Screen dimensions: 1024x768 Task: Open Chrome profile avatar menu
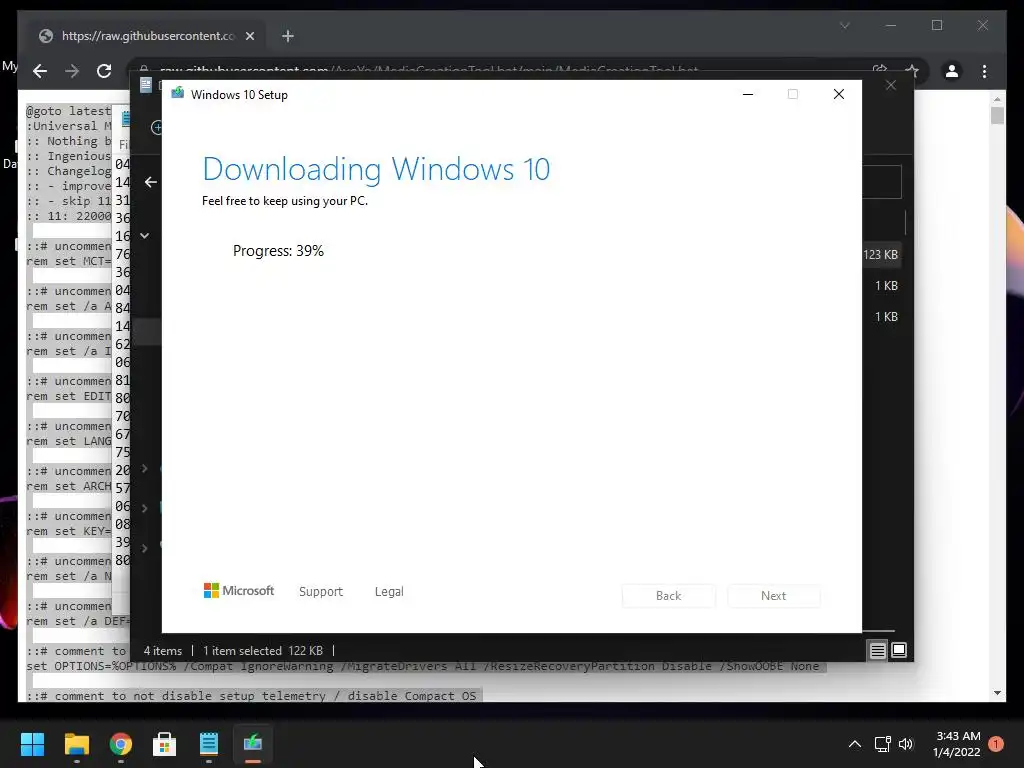tap(952, 71)
